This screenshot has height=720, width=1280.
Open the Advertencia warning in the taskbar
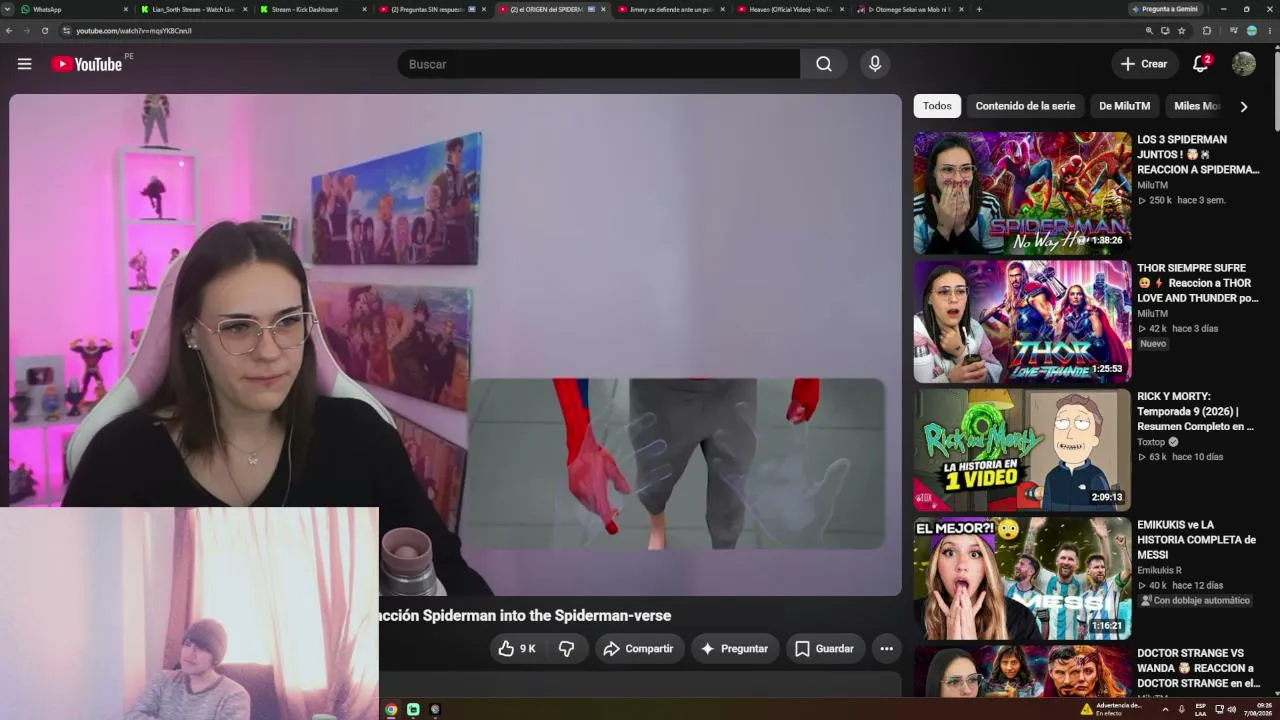click(1110, 709)
